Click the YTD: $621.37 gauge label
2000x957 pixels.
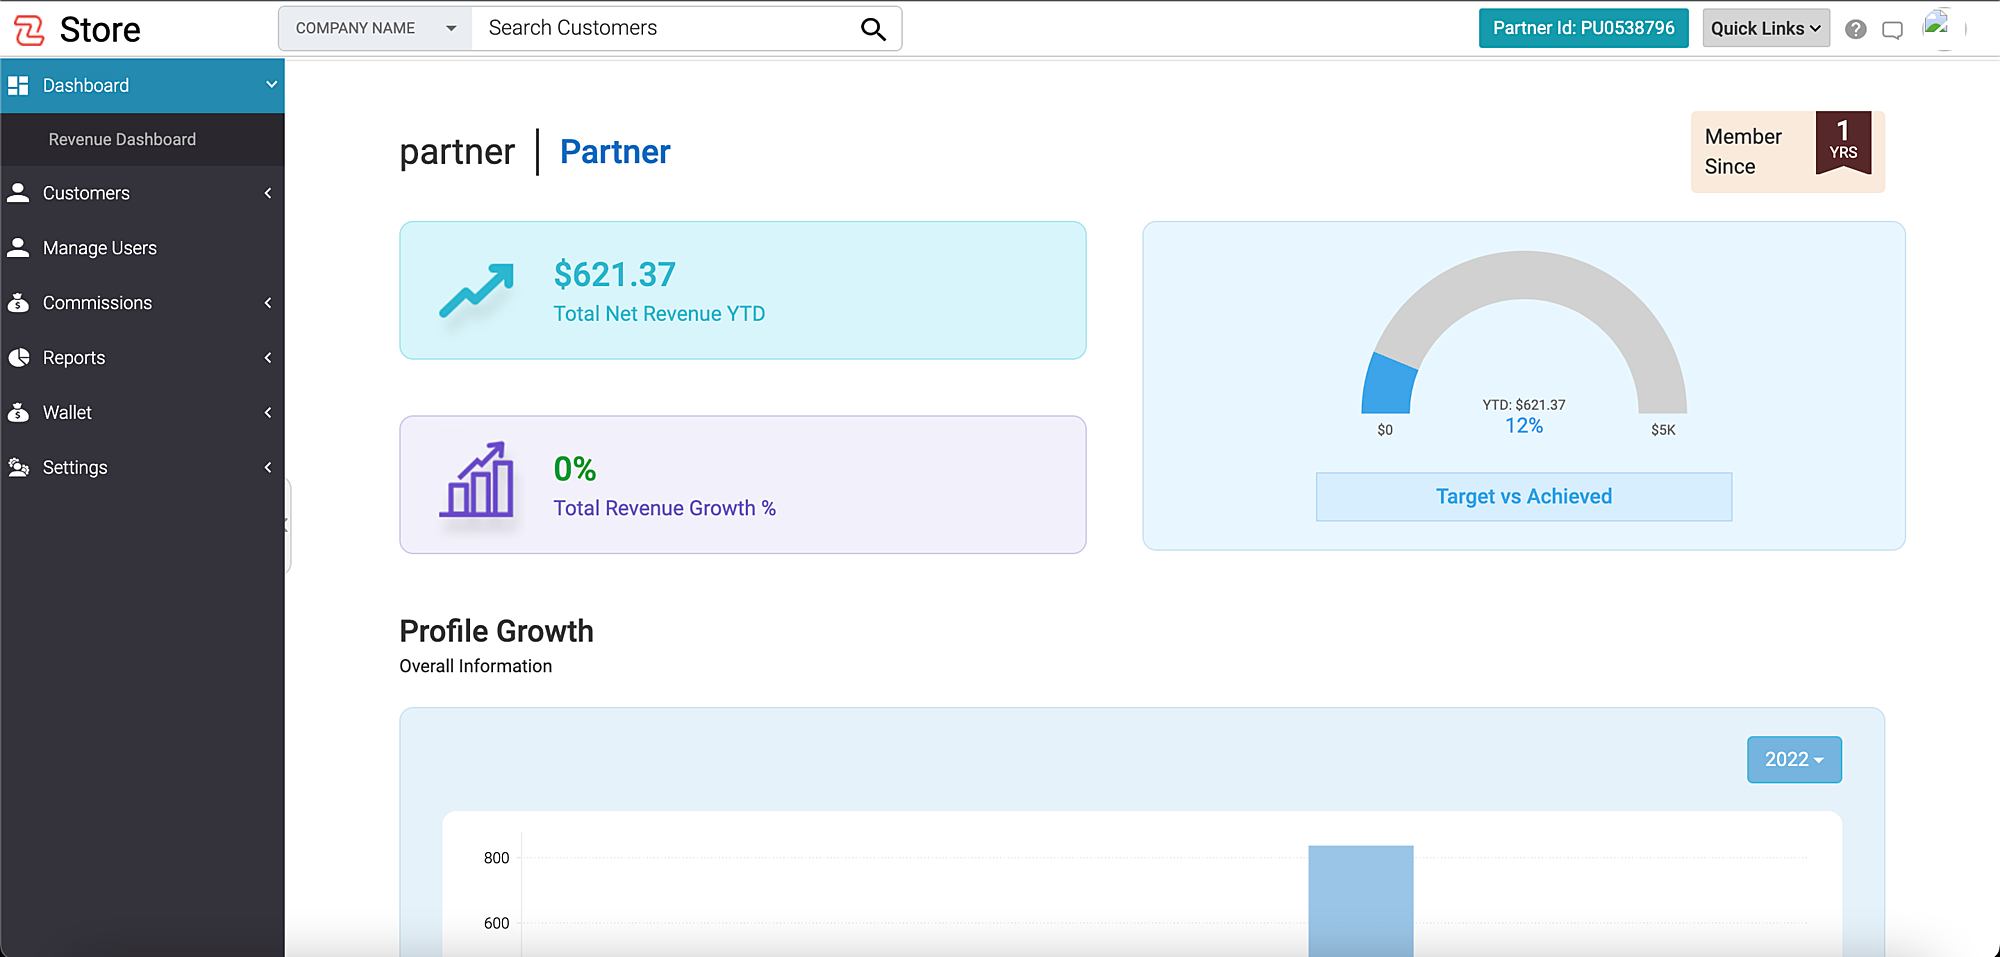(1524, 405)
